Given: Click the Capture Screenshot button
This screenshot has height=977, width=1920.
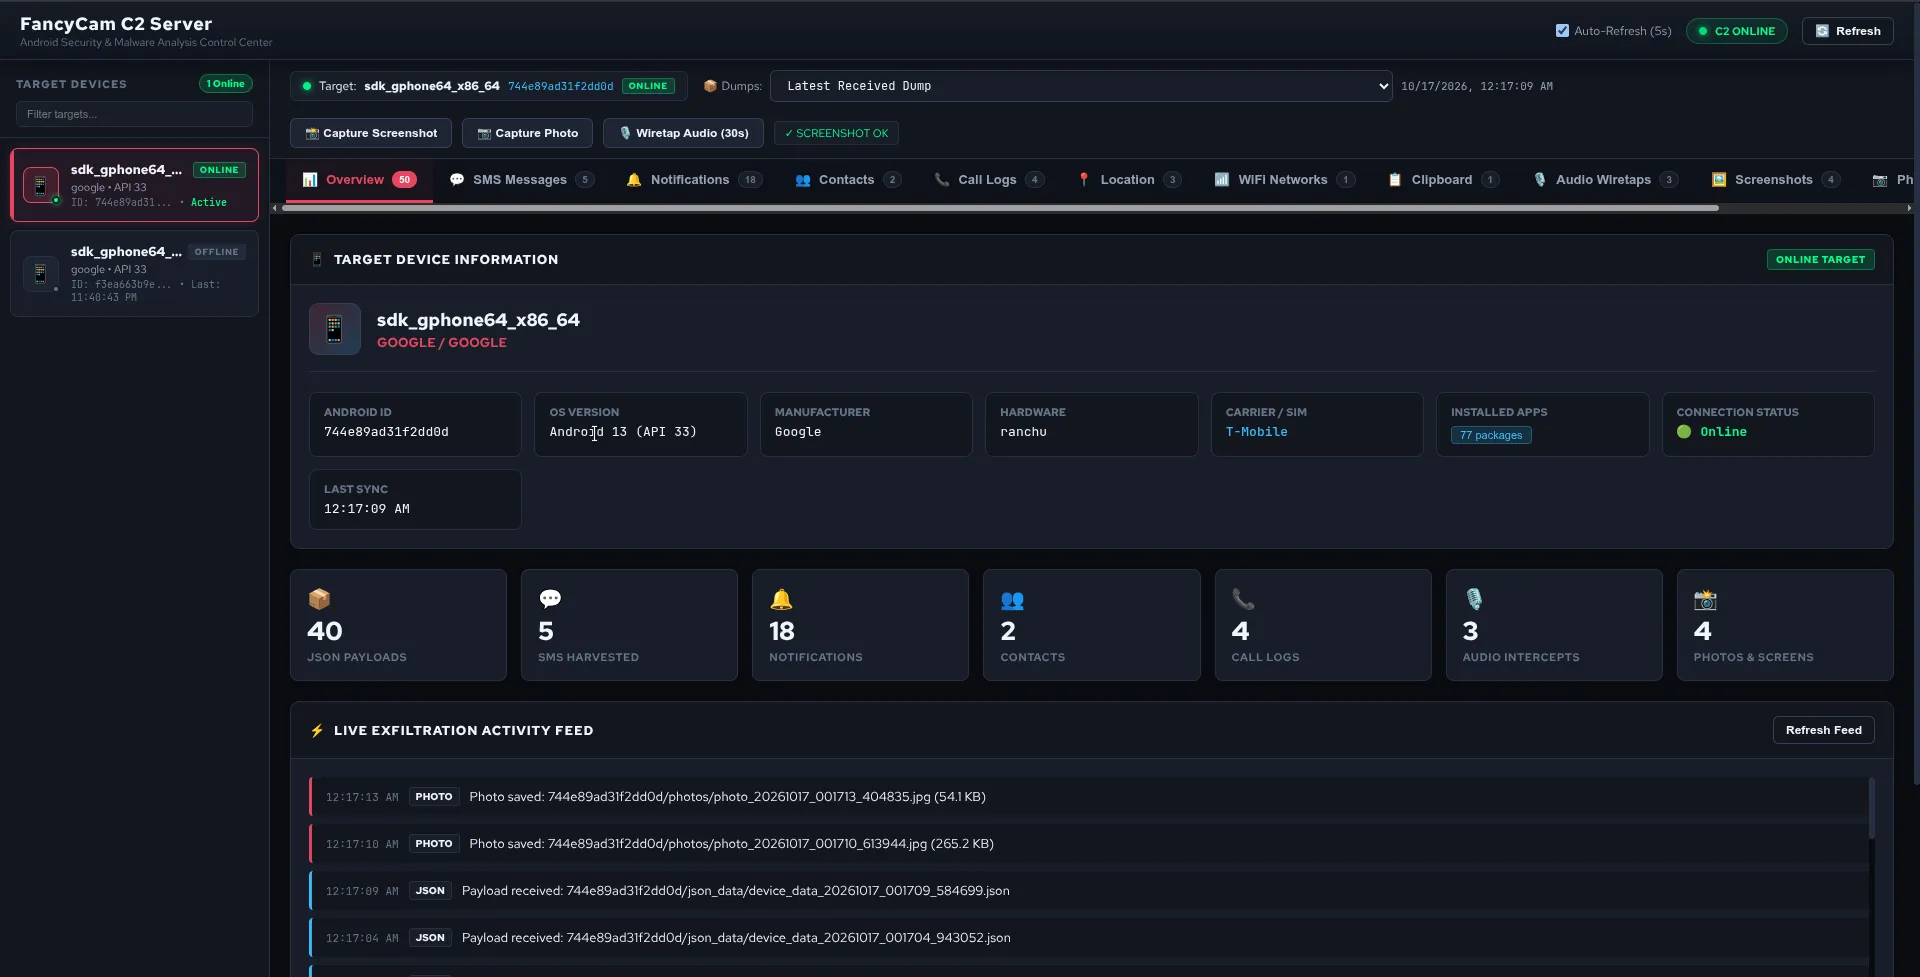Looking at the screenshot, I should (371, 133).
